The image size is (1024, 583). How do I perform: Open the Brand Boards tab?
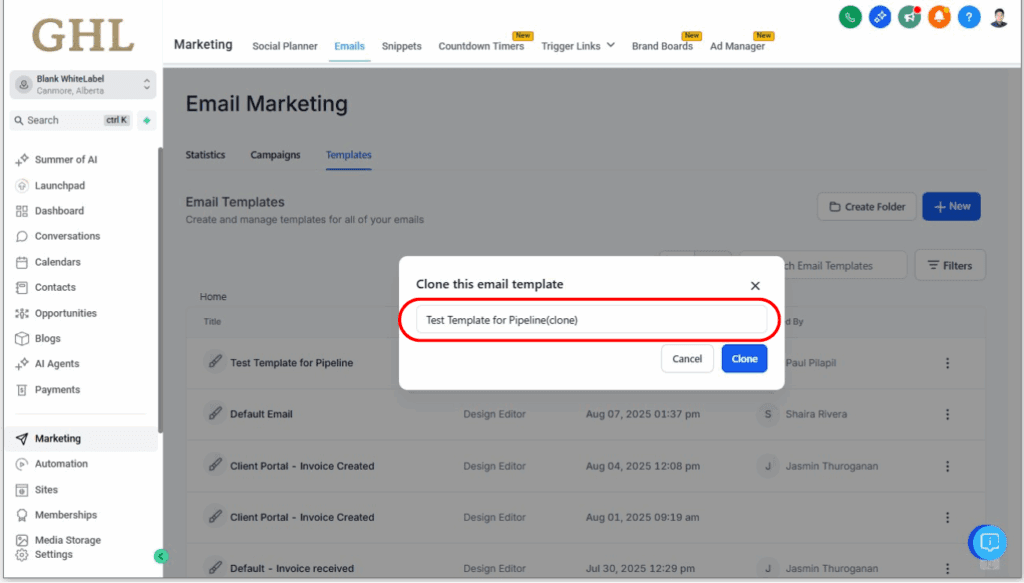coord(662,46)
